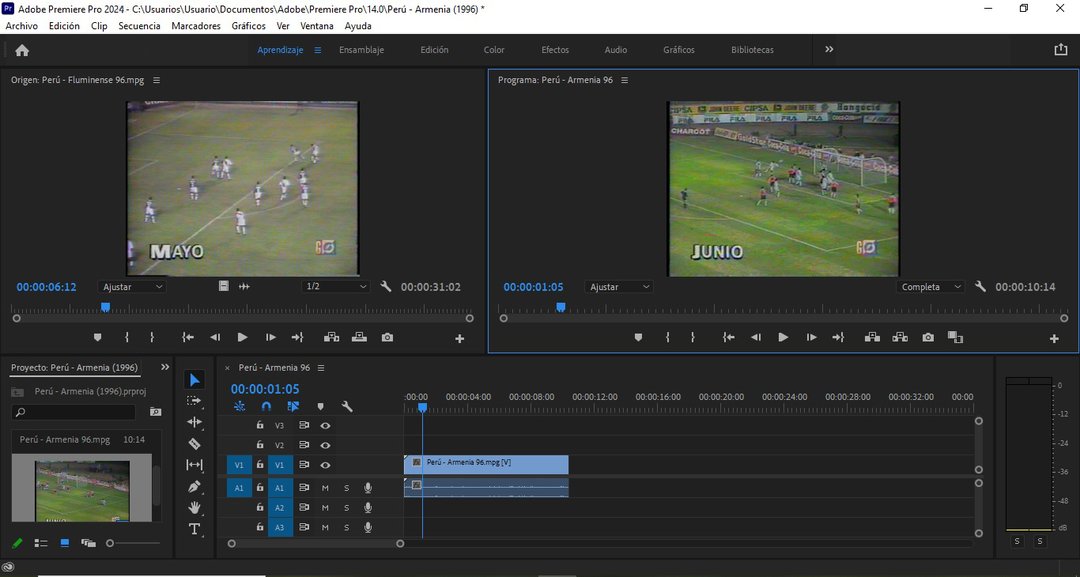This screenshot has height=577, width=1080.
Task: Click the project thumbnail zoom slider
Action: coord(110,543)
